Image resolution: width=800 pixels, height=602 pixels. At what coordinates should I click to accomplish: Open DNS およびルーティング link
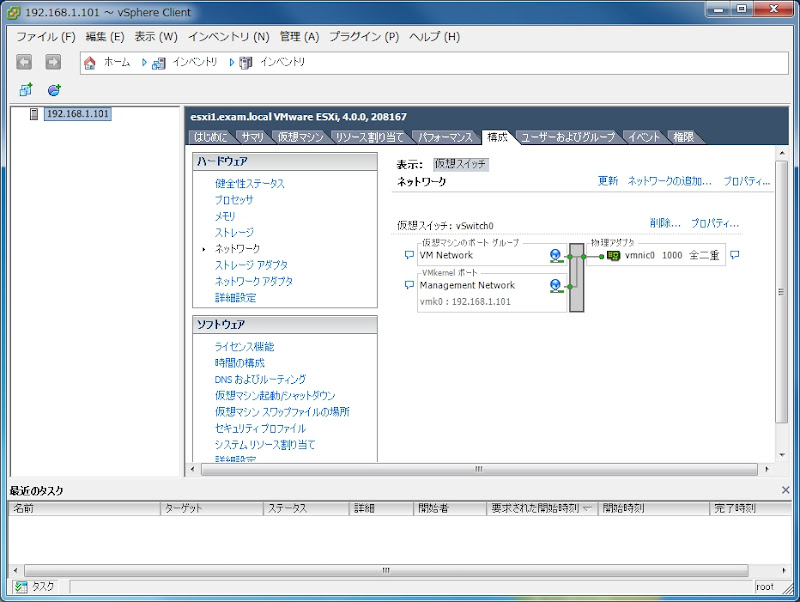click(x=260, y=380)
